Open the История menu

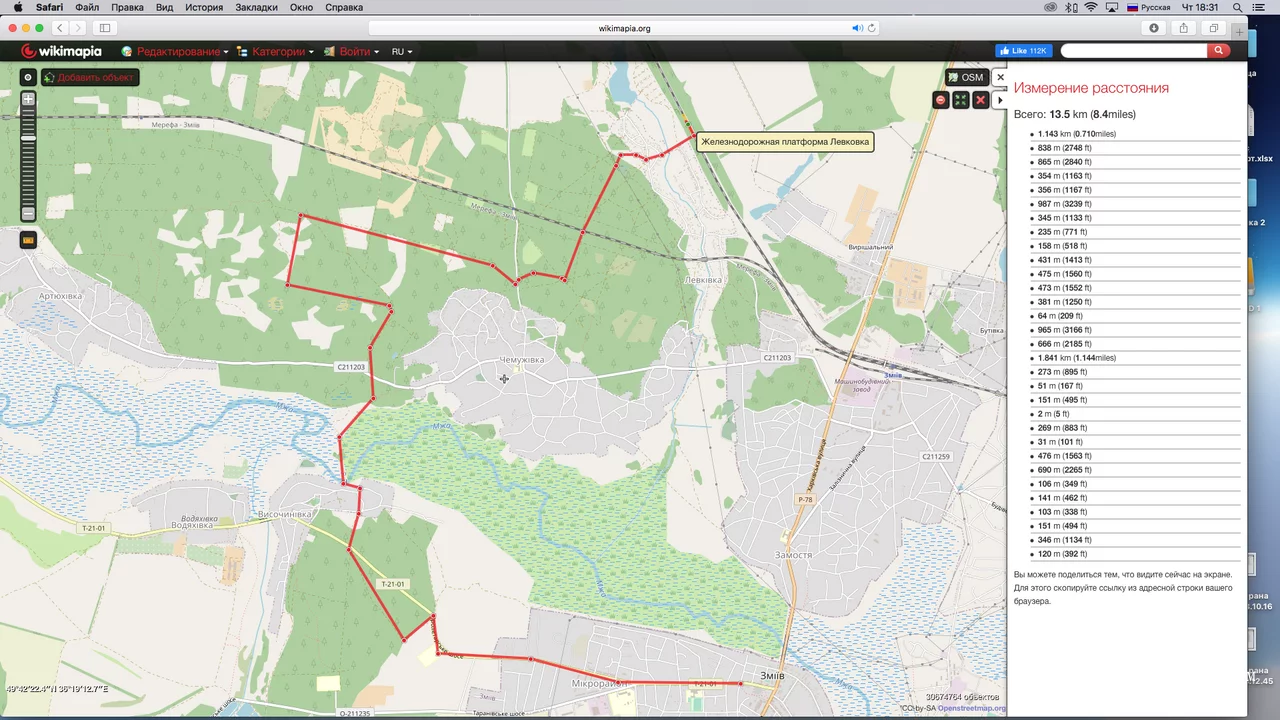[204, 7]
